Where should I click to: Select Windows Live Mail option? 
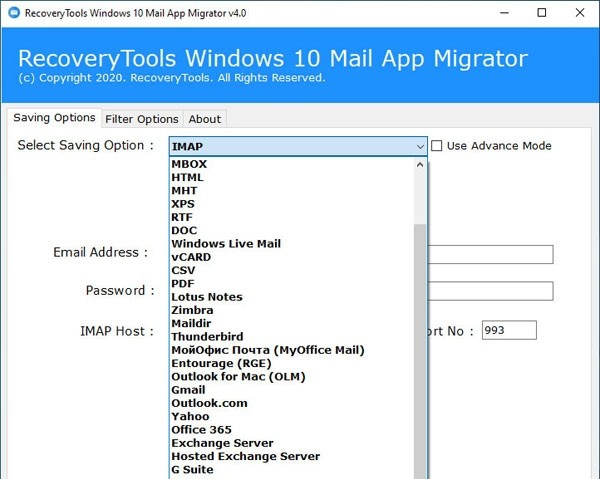click(226, 244)
